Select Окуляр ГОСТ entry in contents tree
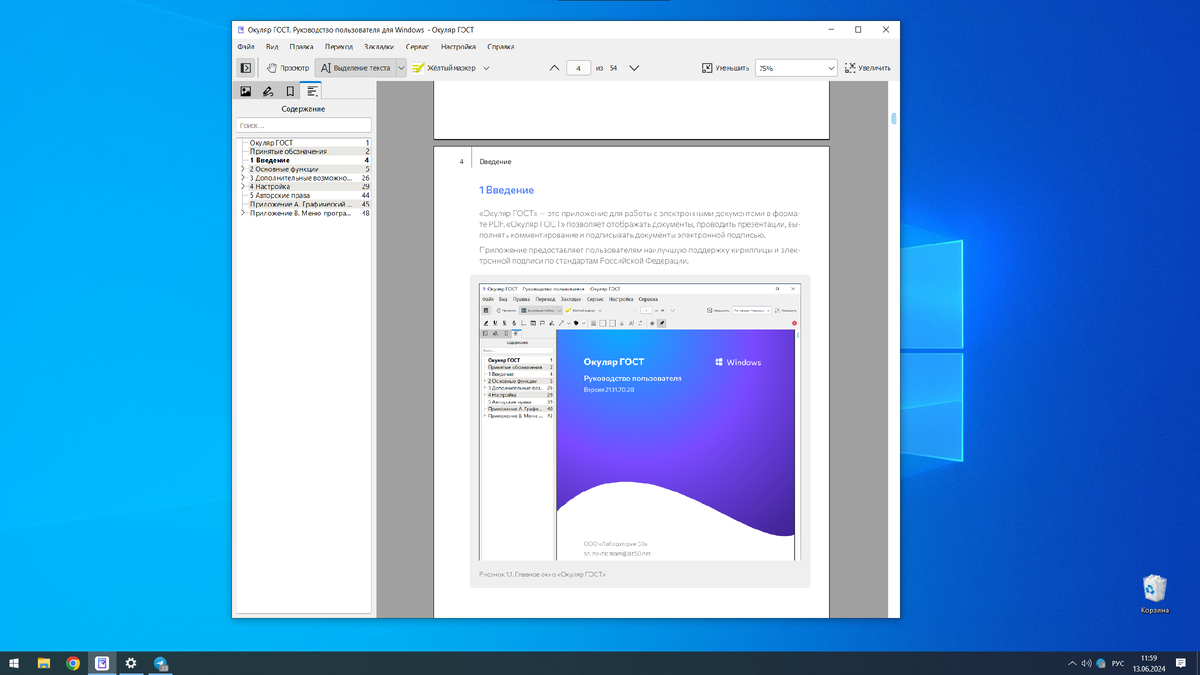 [271, 143]
